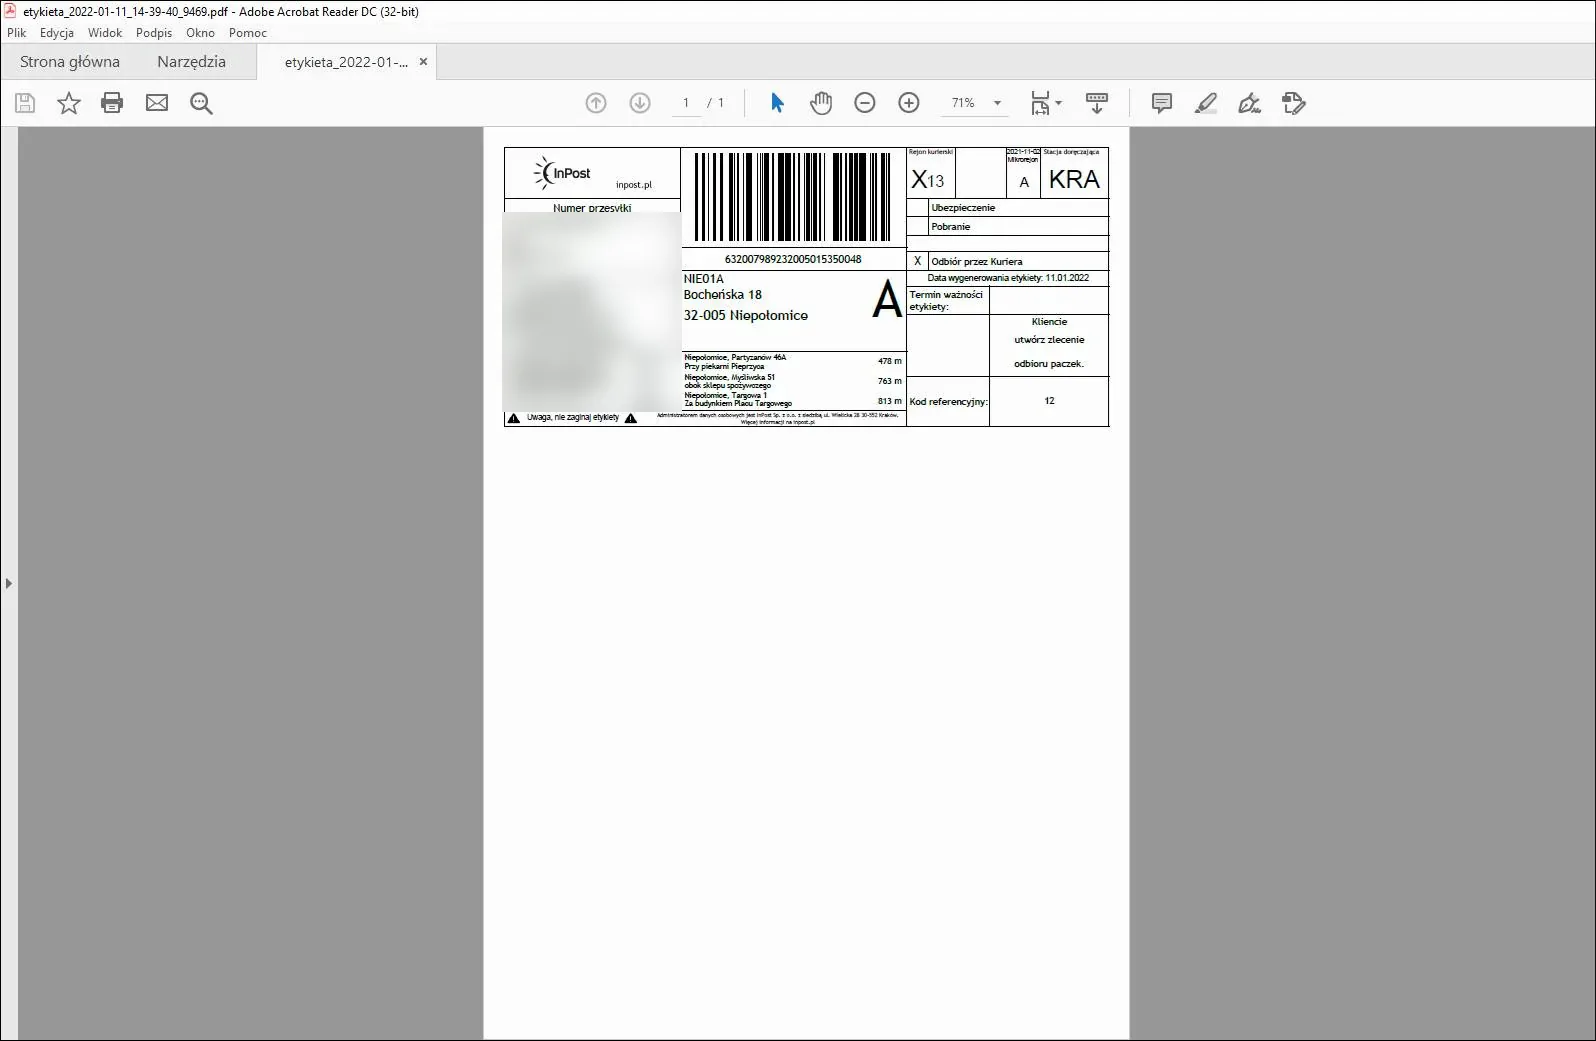Go to the next page arrow
Image resolution: width=1596 pixels, height=1041 pixels.
click(x=640, y=103)
